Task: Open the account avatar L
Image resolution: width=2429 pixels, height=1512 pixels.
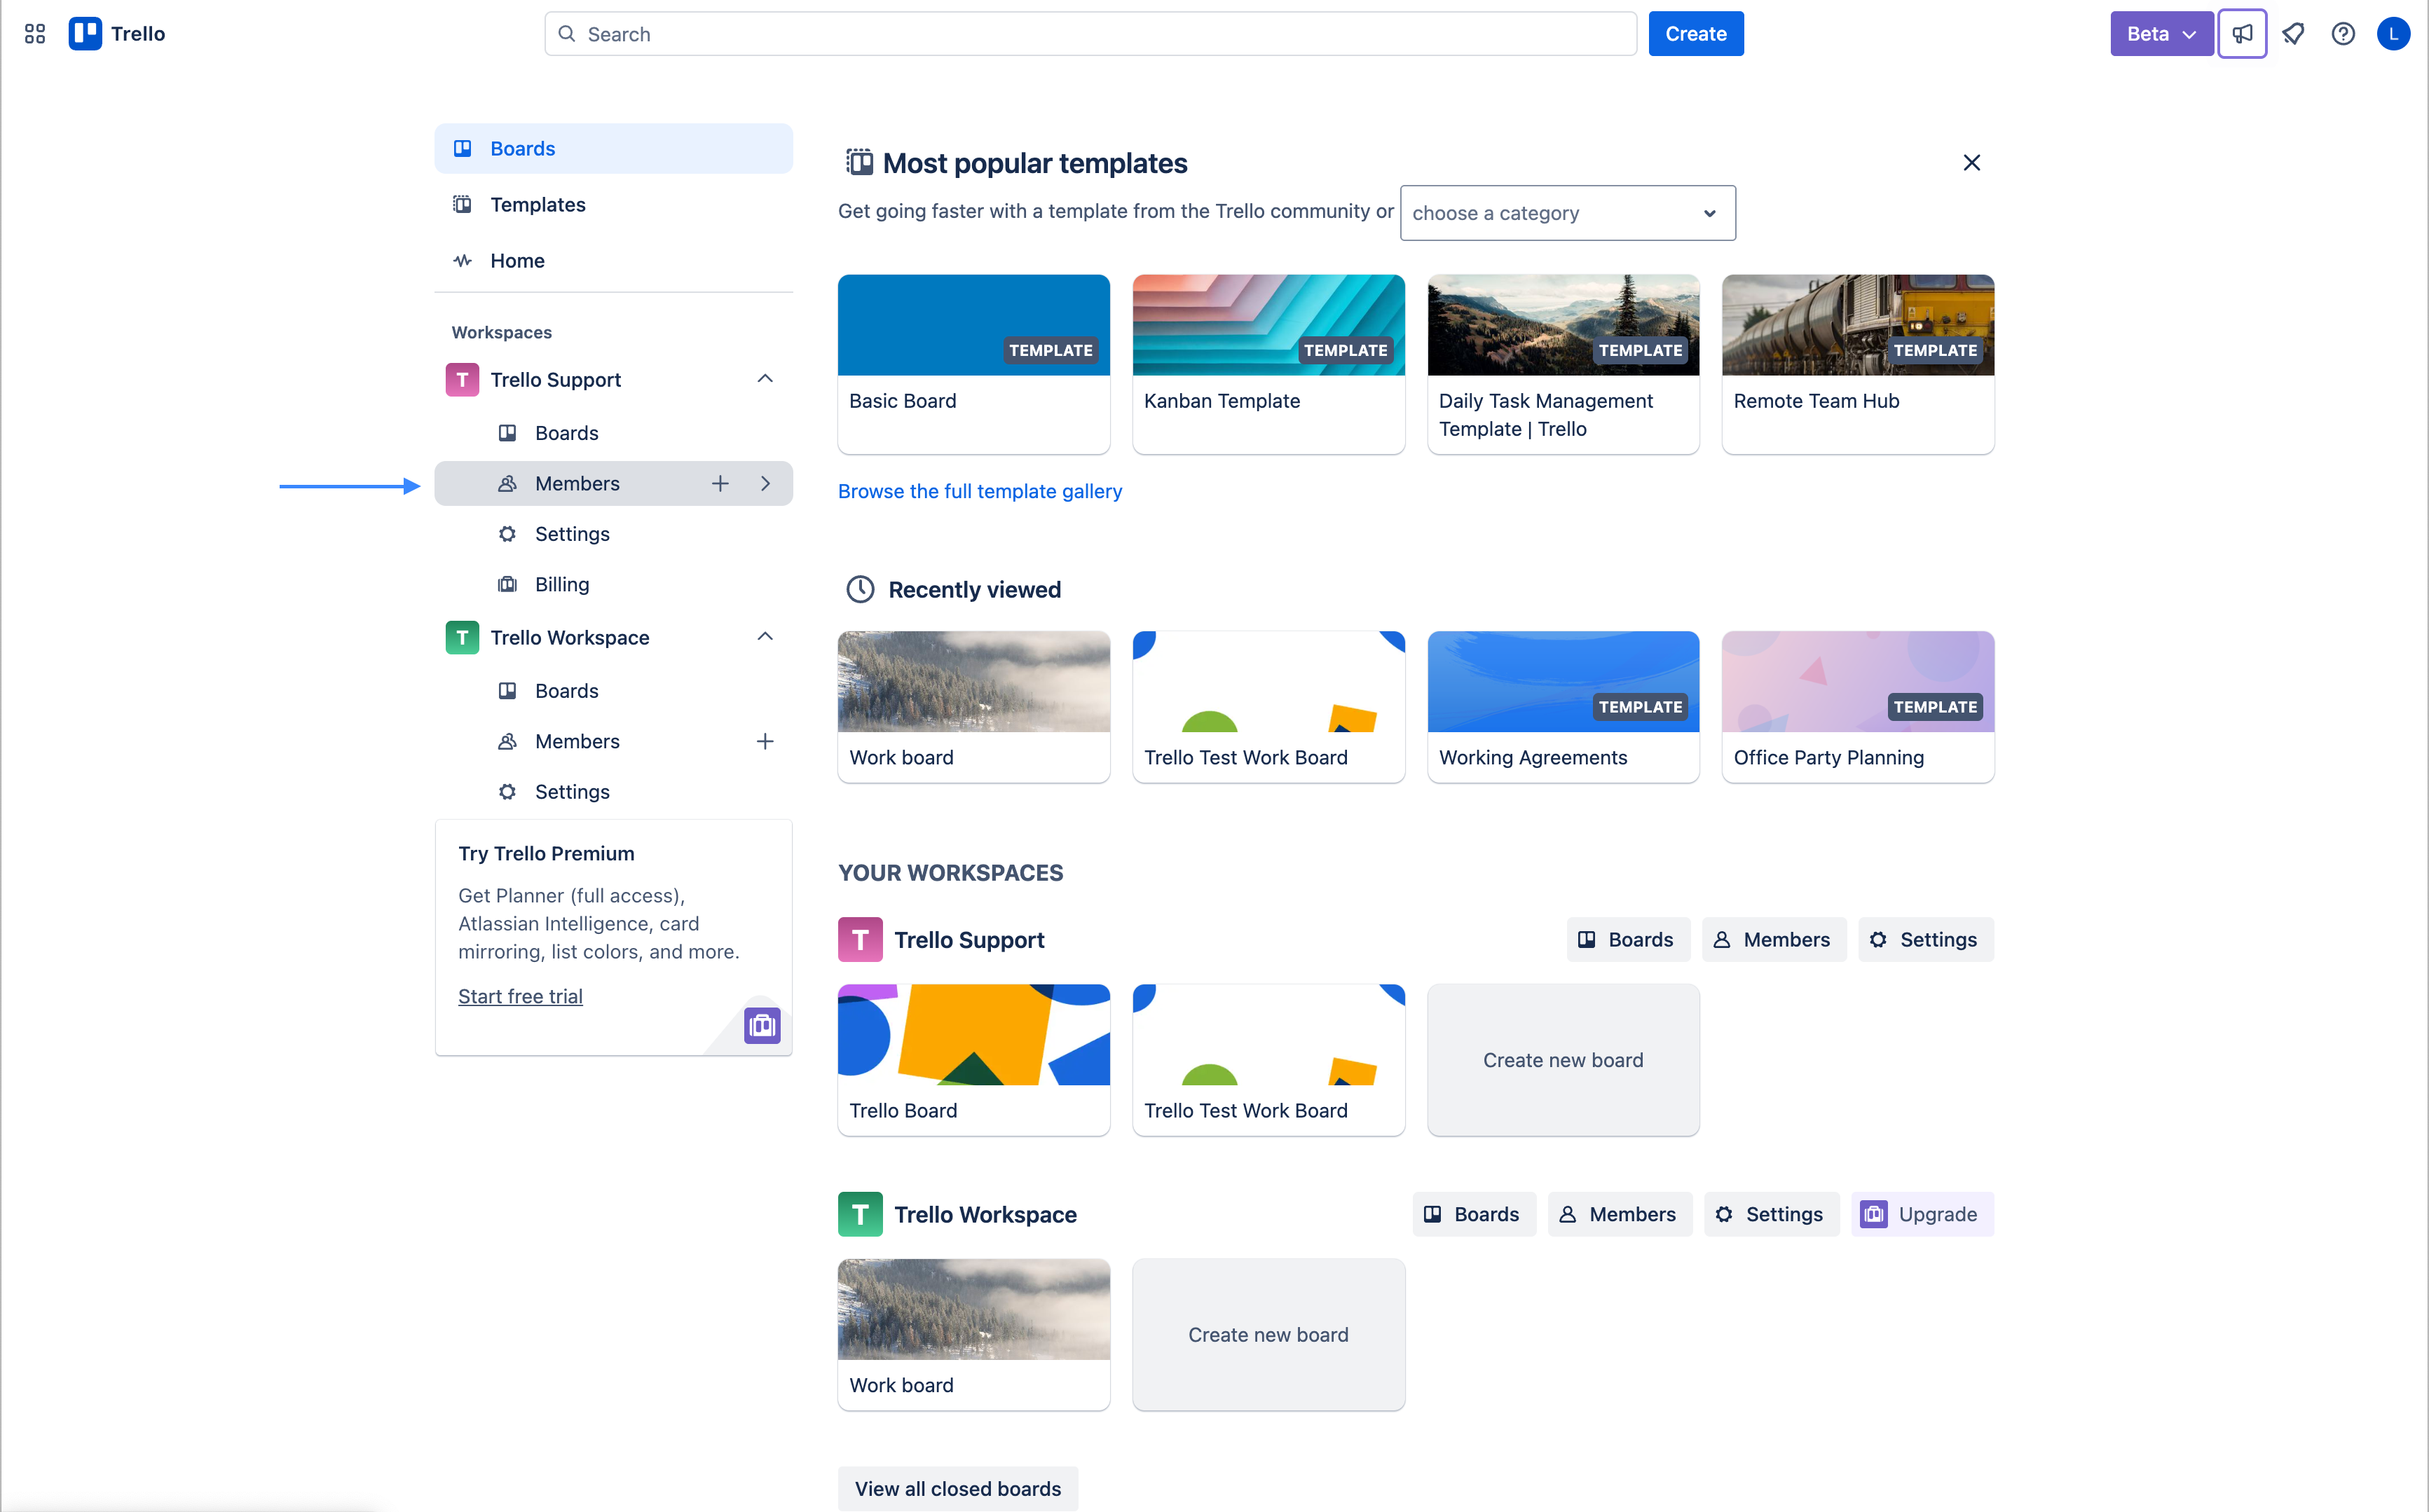Action: [2393, 34]
